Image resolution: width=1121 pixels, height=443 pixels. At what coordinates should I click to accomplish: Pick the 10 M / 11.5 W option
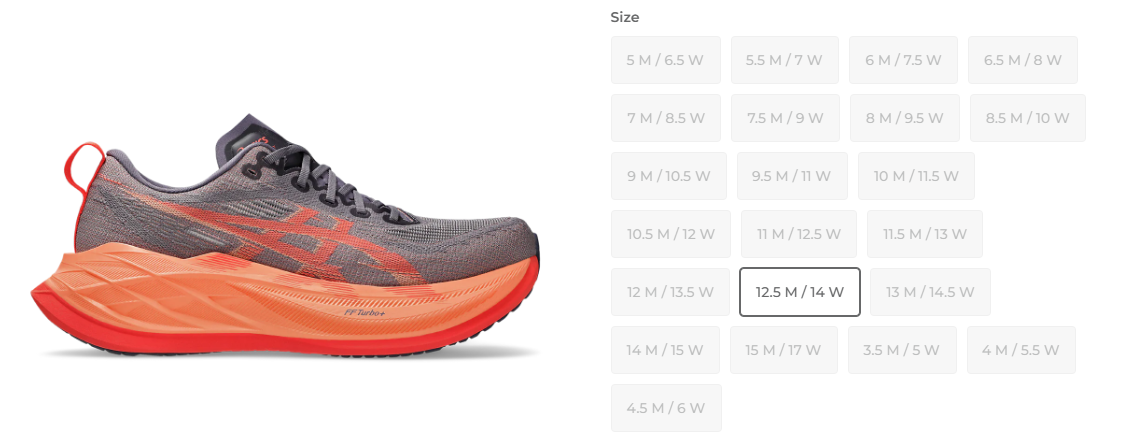pos(916,176)
